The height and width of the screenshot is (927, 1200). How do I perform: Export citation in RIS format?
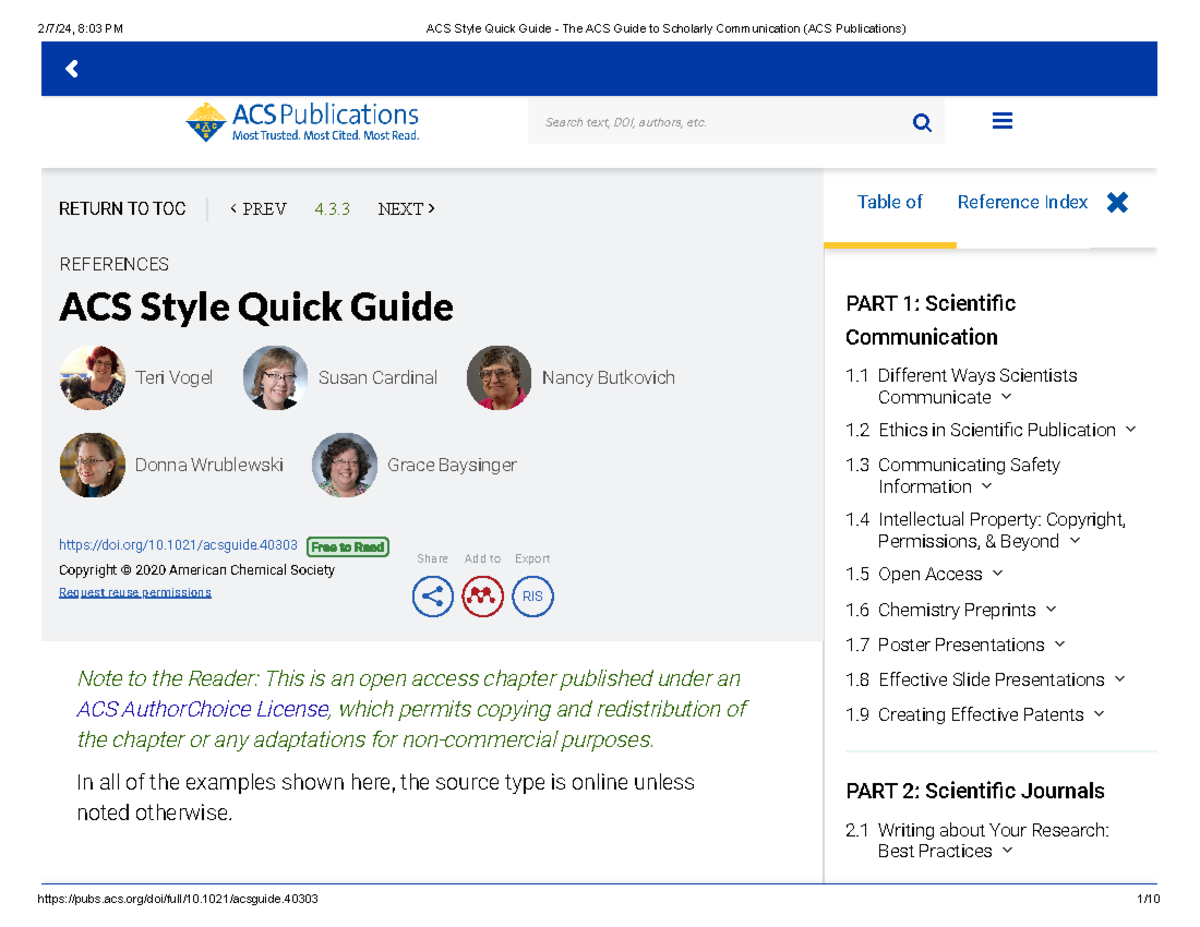tap(532, 596)
